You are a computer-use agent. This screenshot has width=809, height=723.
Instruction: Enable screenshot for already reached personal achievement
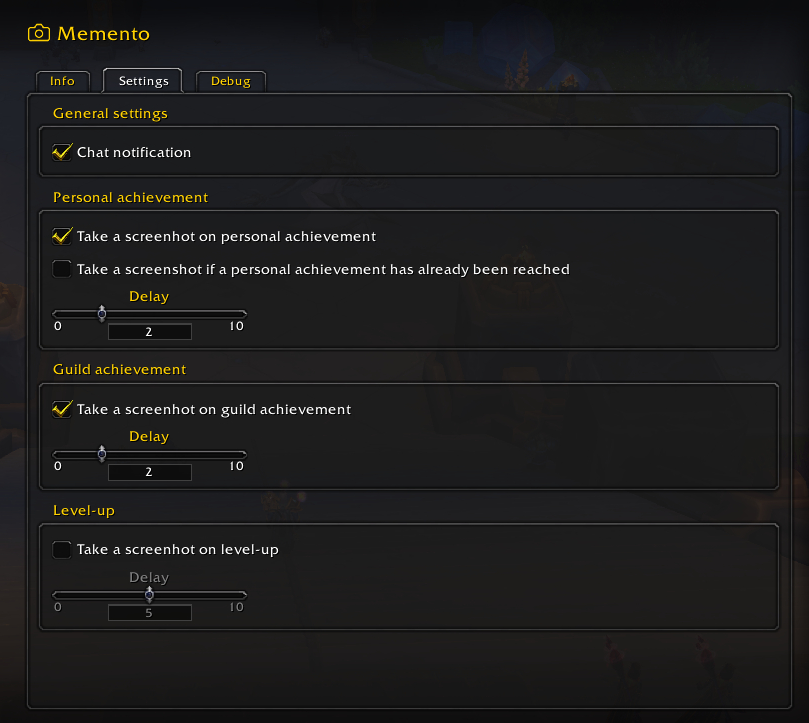[62, 269]
